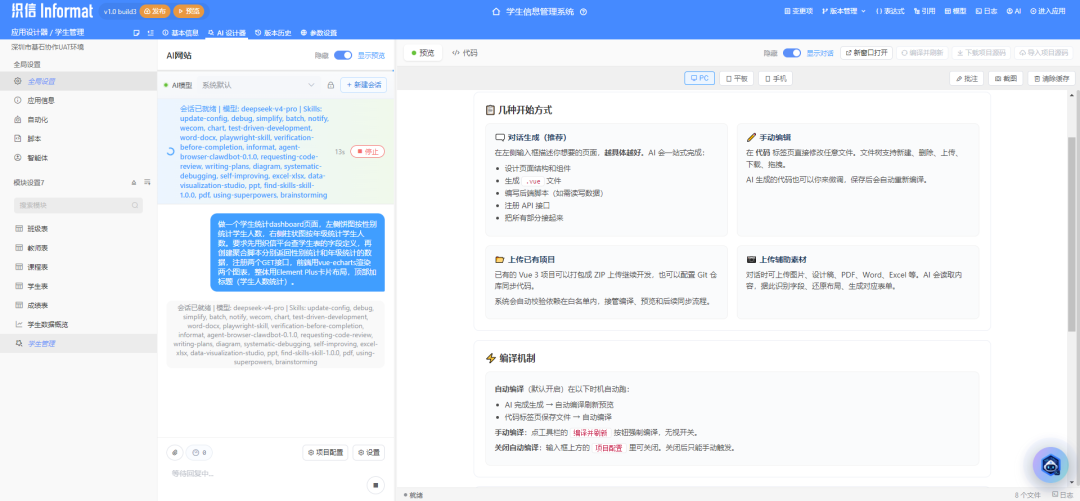Open the 模型 toolbar item
Image resolution: width=1080 pixels, height=501 pixels.
click(955, 12)
